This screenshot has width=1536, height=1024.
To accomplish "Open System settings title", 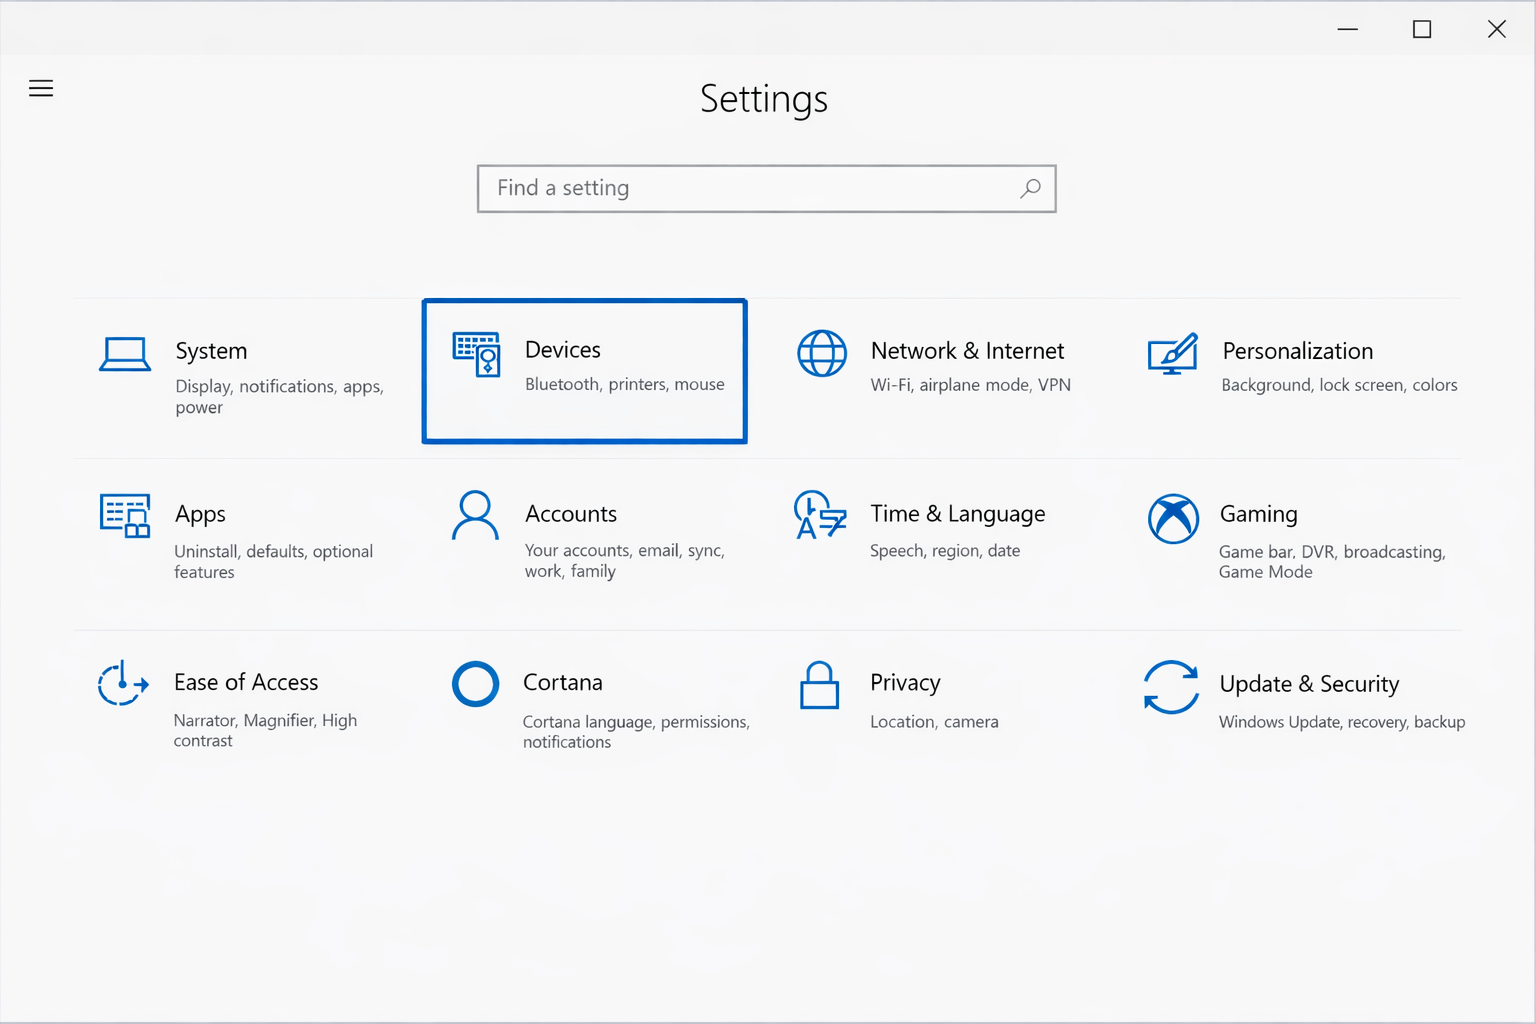I will click(211, 351).
